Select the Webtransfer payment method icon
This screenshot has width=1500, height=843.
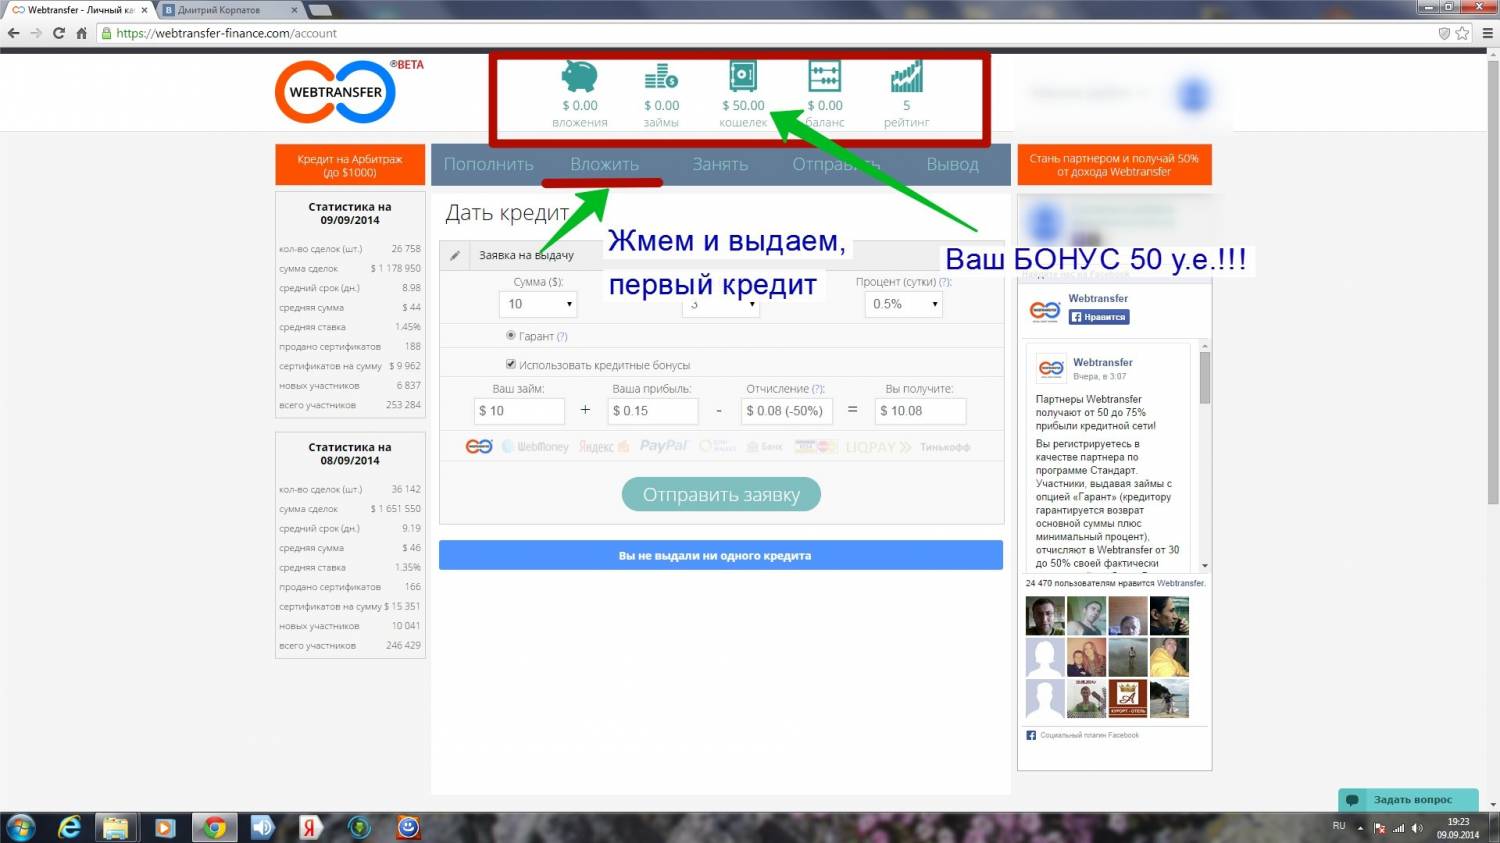click(x=479, y=446)
